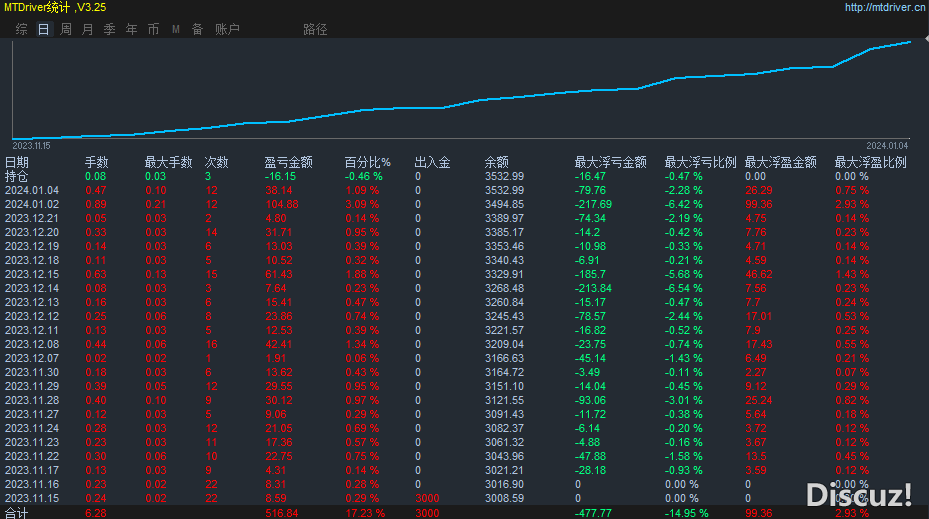929x519 pixels.
Task: Select the 2023.11.23 date row
Action: click(464, 443)
